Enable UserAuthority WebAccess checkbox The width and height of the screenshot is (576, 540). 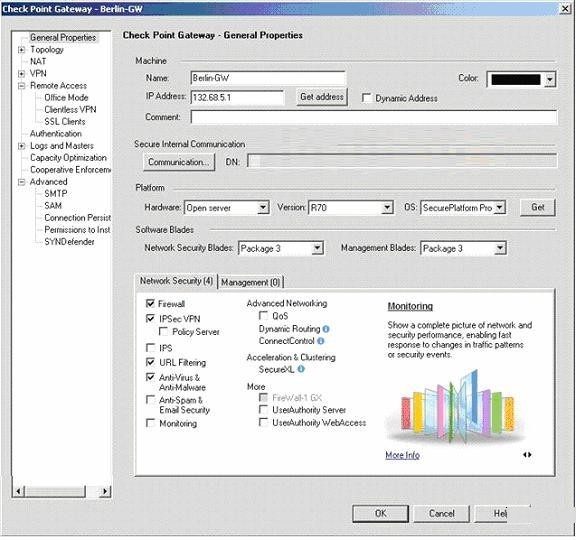coord(263,422)
